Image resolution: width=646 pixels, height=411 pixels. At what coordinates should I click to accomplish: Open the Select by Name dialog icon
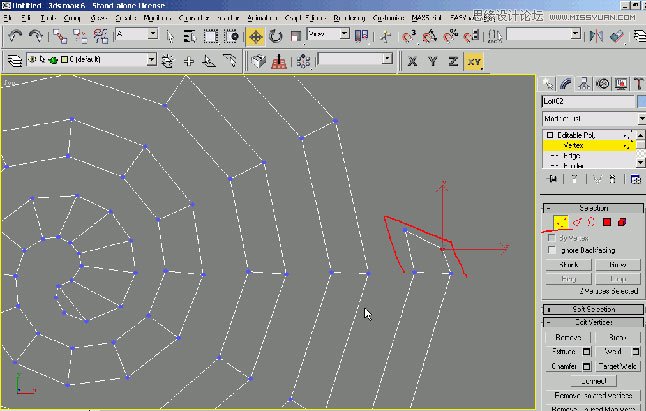(190, 36)
